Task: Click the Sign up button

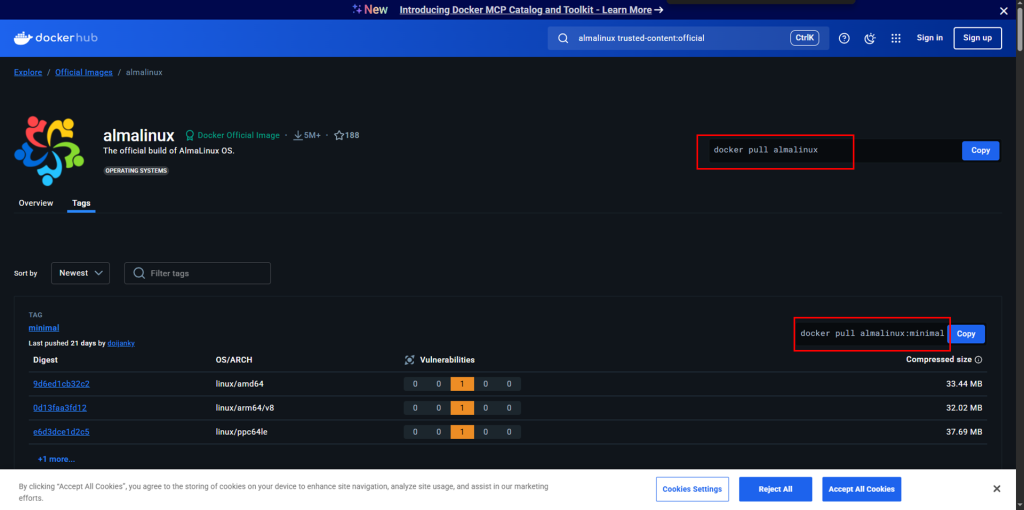Action: pyautogui.click(x=978, y=38)
